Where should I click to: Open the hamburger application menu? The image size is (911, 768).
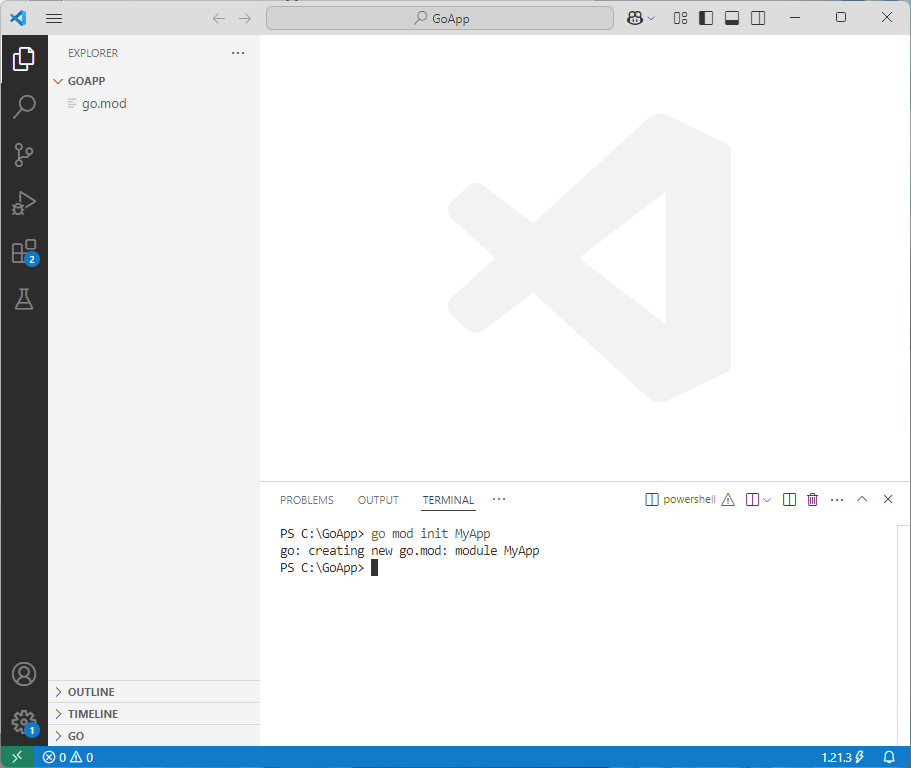(x=54, y=18)
